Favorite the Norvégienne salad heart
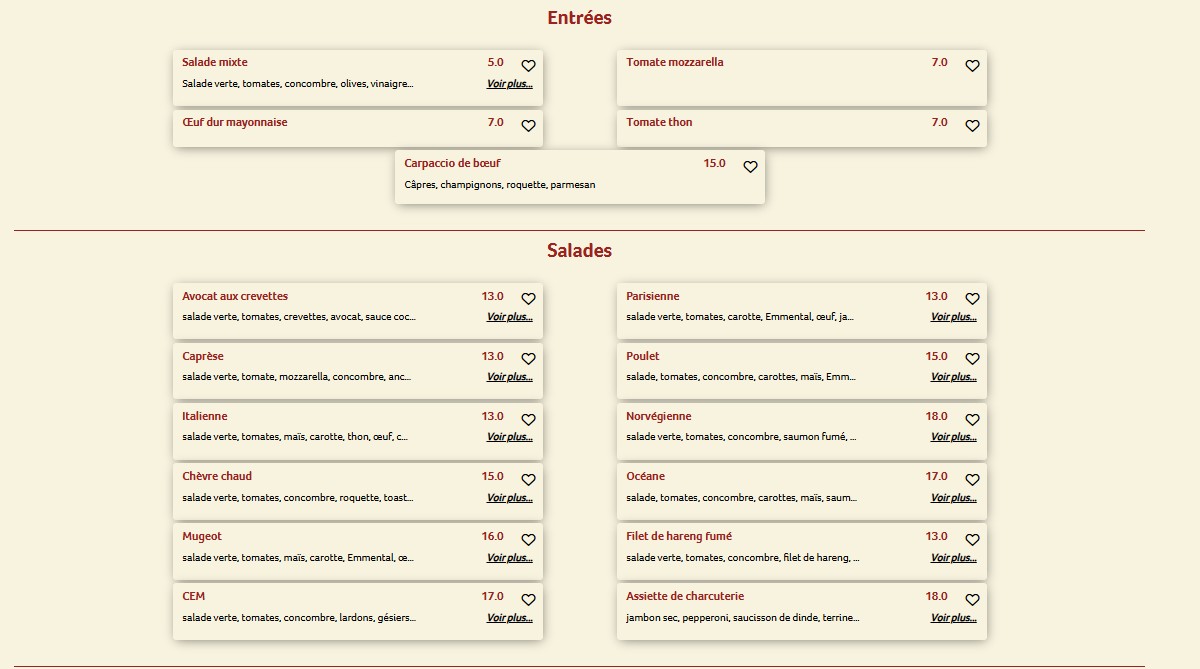 click(x=972, y=419)
